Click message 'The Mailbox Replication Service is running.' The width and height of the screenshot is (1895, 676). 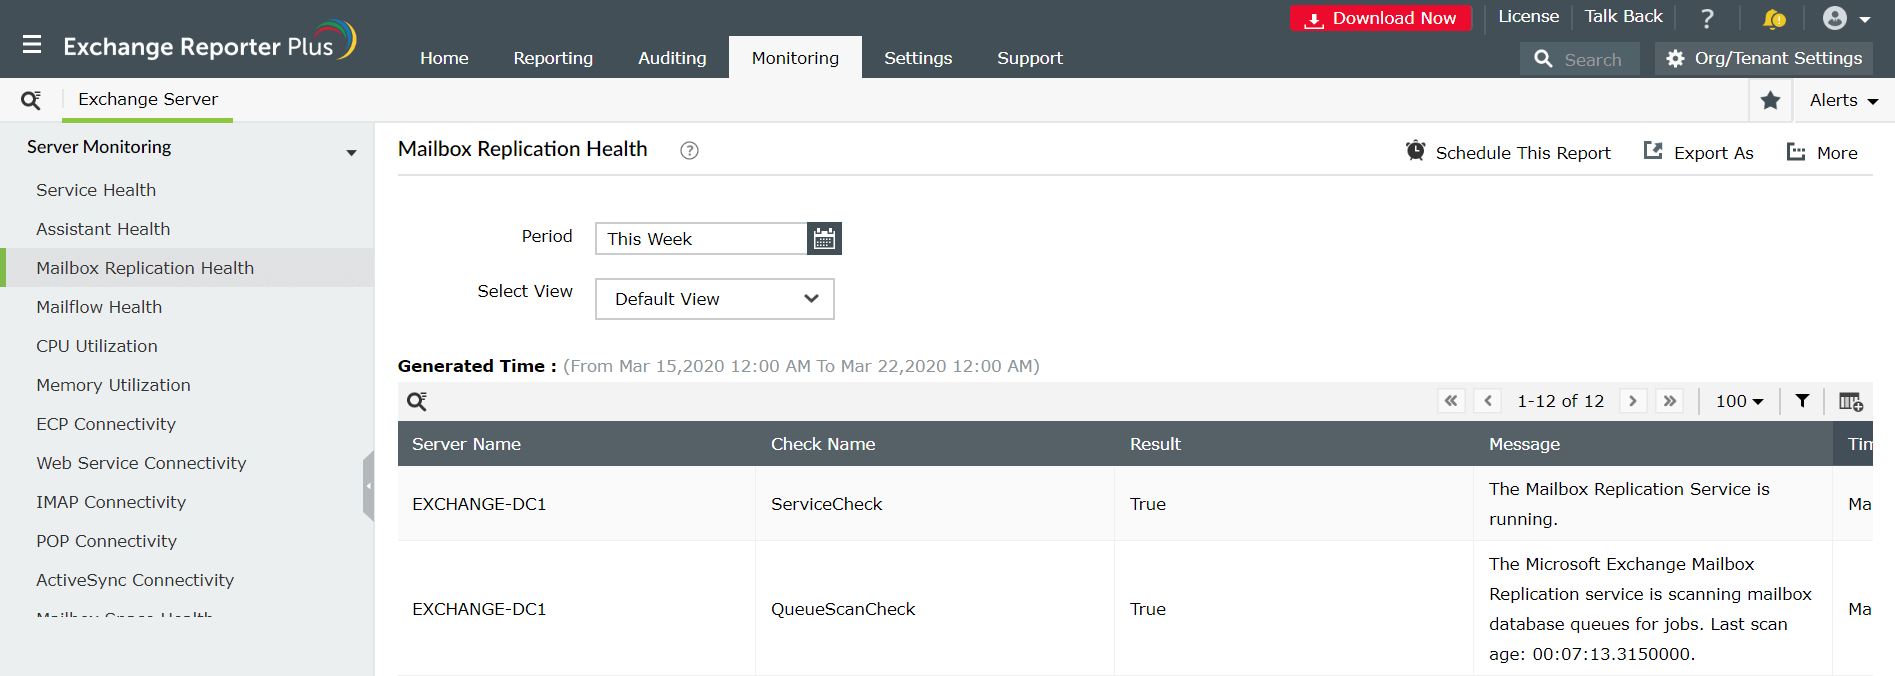pyautogui.click(x=1629, y=504)
